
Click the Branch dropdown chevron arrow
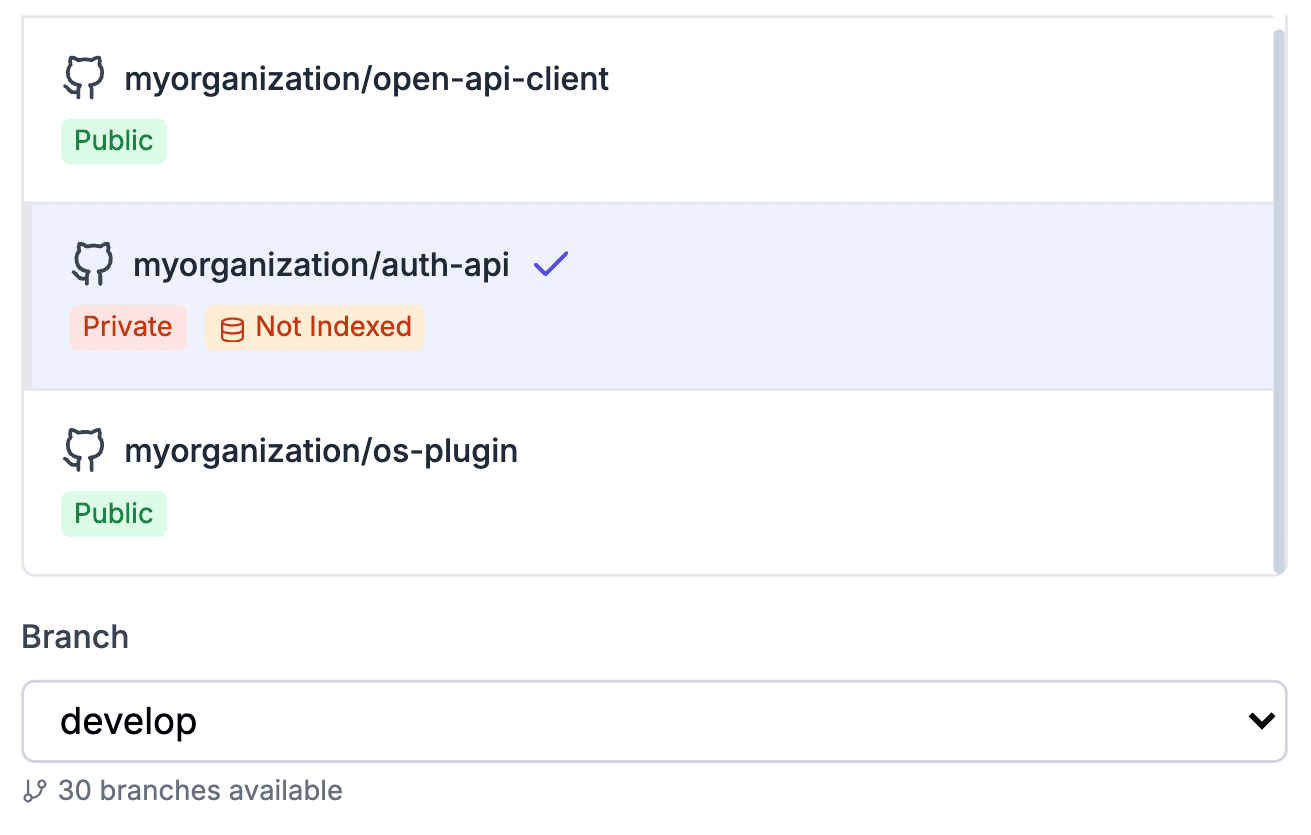click(1262, 721)
